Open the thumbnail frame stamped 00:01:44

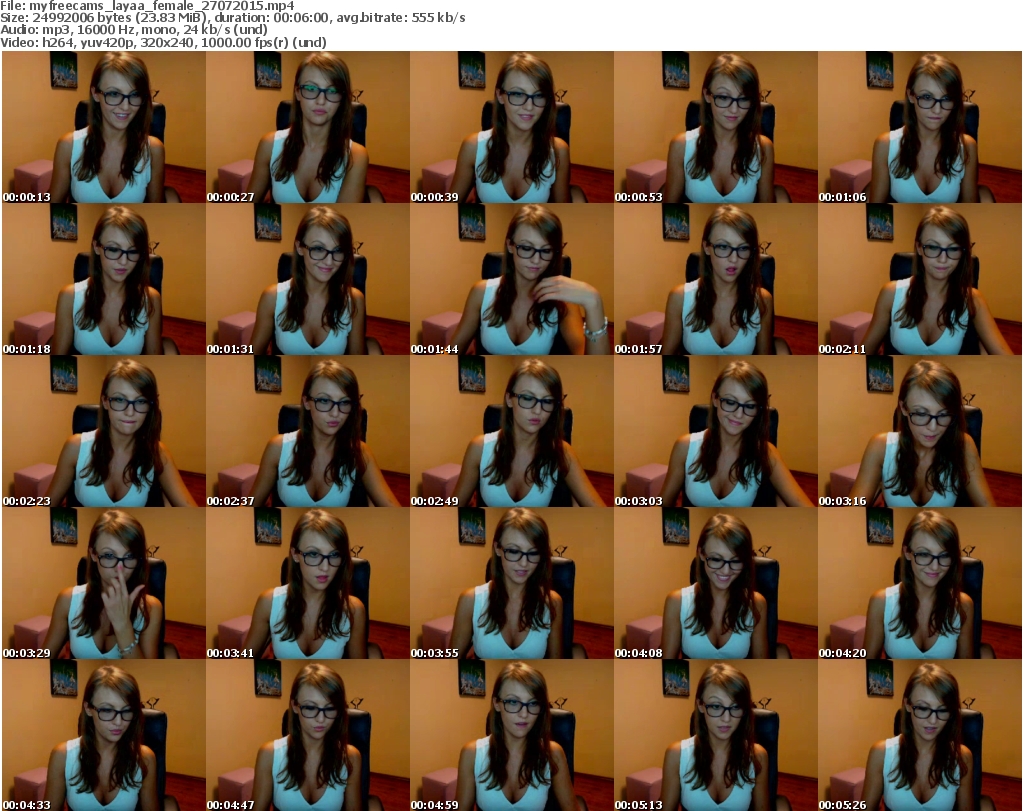511,279
